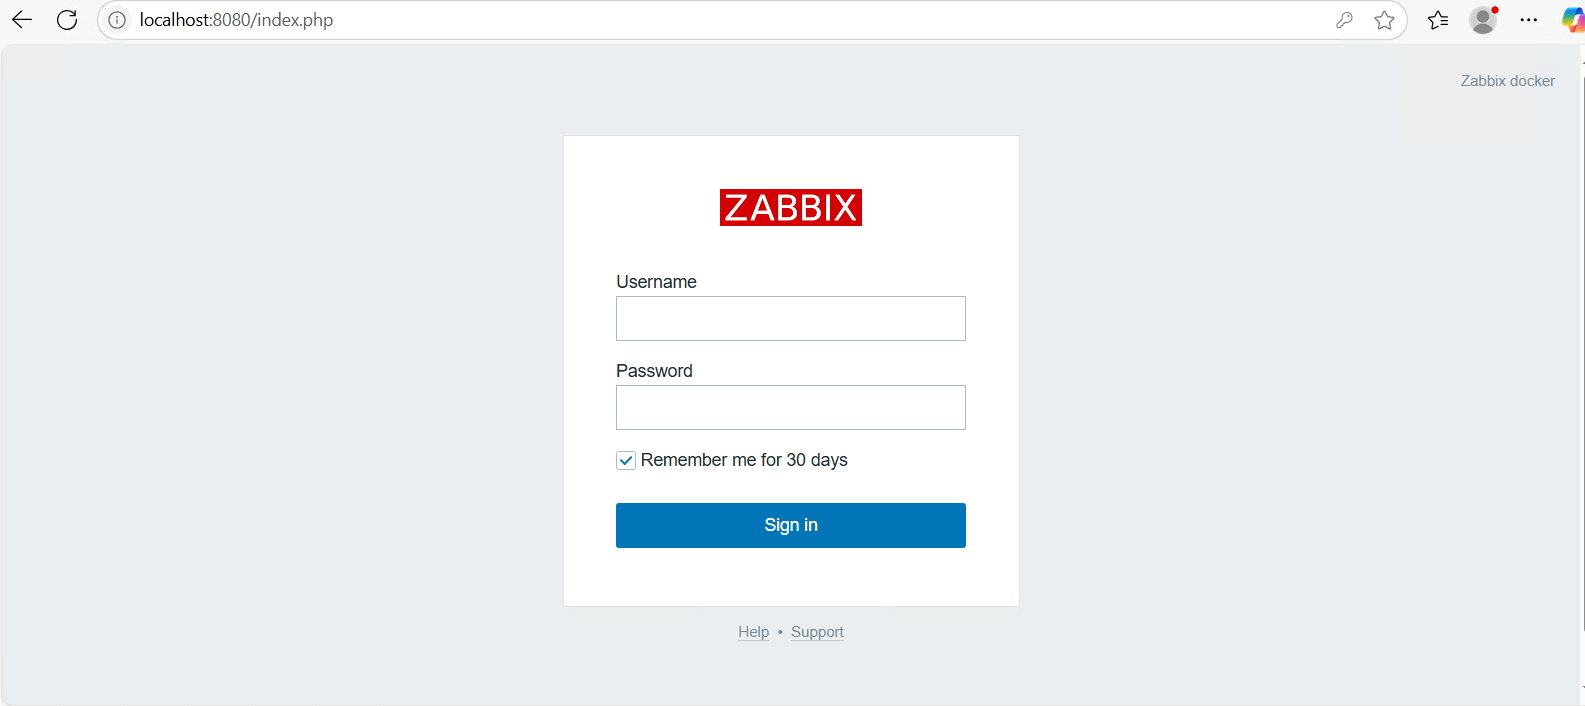
Task: Open the browser profile avatar
Action: coord(1483,20)
